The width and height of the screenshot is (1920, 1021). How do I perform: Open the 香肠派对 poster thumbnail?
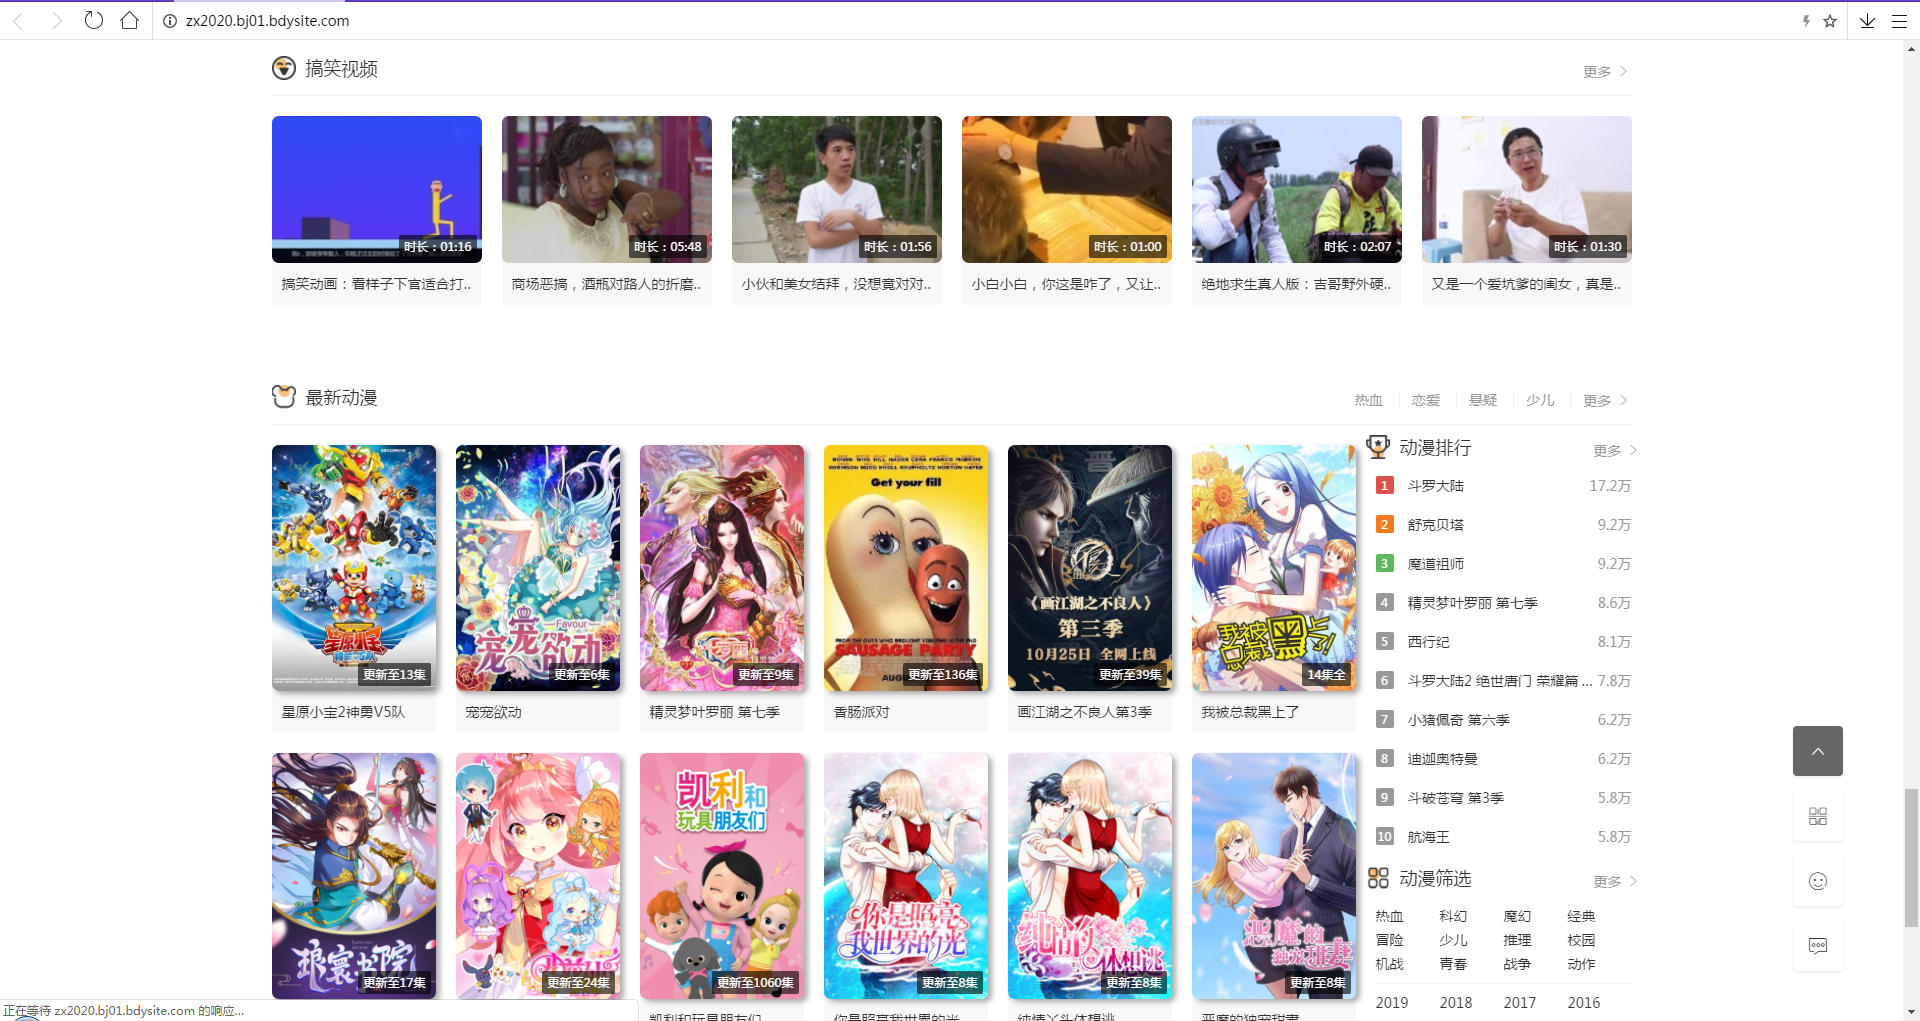click(x=905, y=568)
